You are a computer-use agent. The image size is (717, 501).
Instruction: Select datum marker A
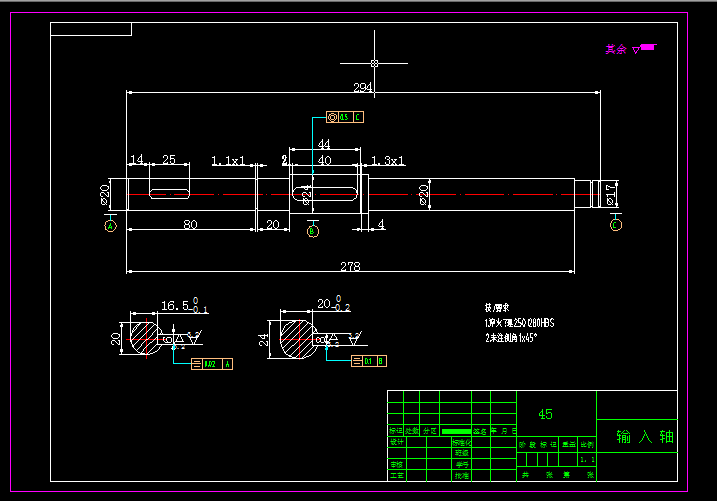point(110,226)
